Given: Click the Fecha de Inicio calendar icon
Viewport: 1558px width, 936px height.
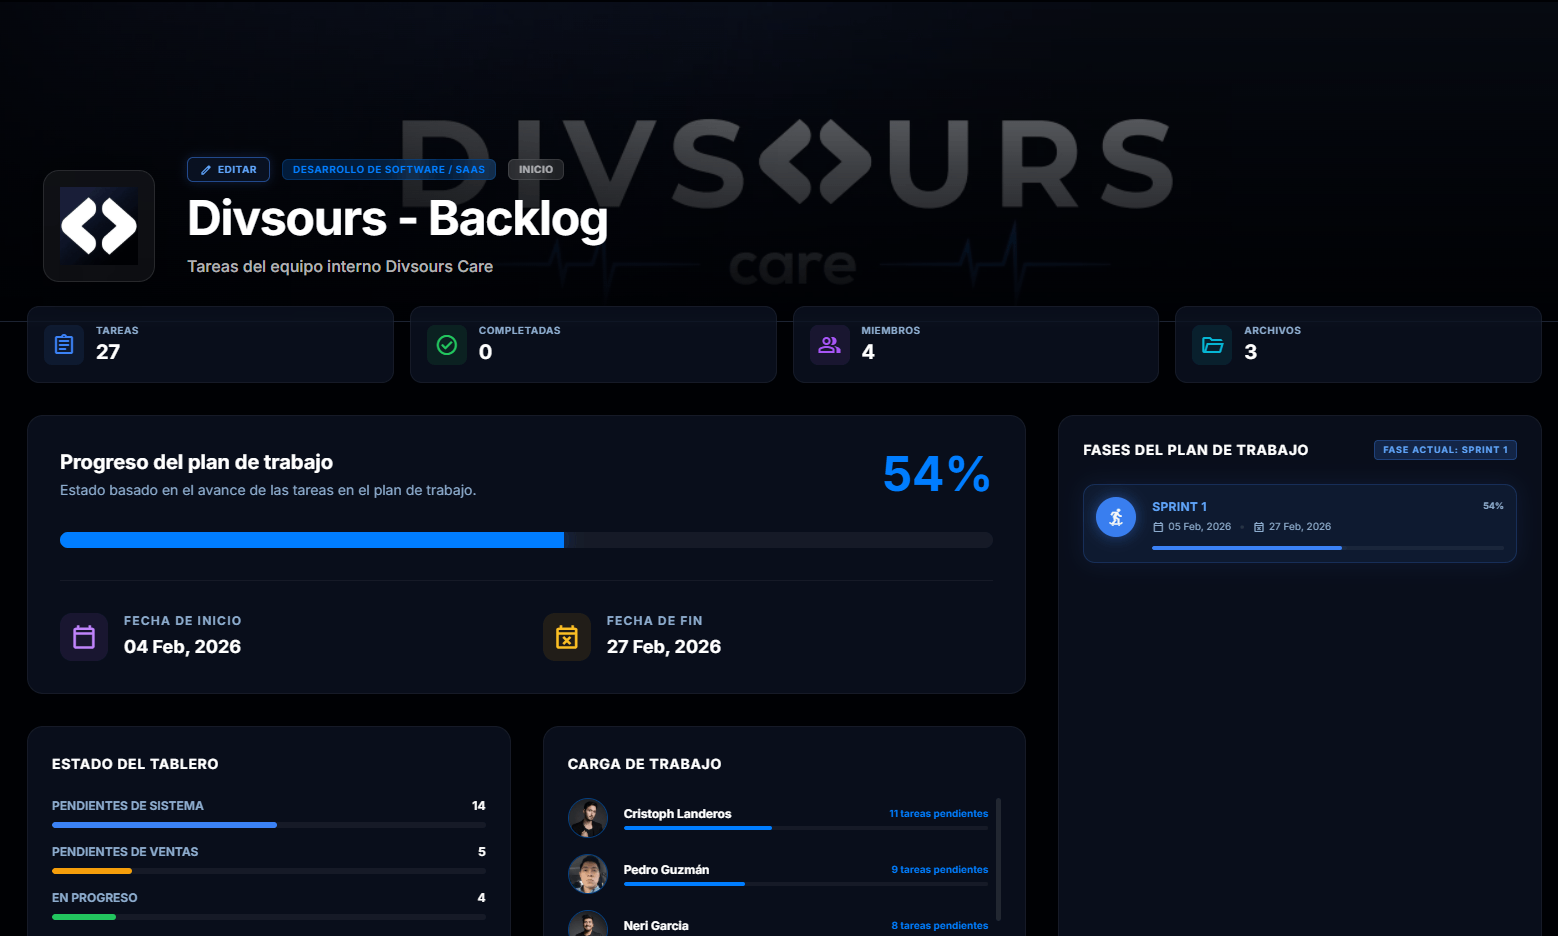Looking at the screenshot, I should tap(84, 637).
